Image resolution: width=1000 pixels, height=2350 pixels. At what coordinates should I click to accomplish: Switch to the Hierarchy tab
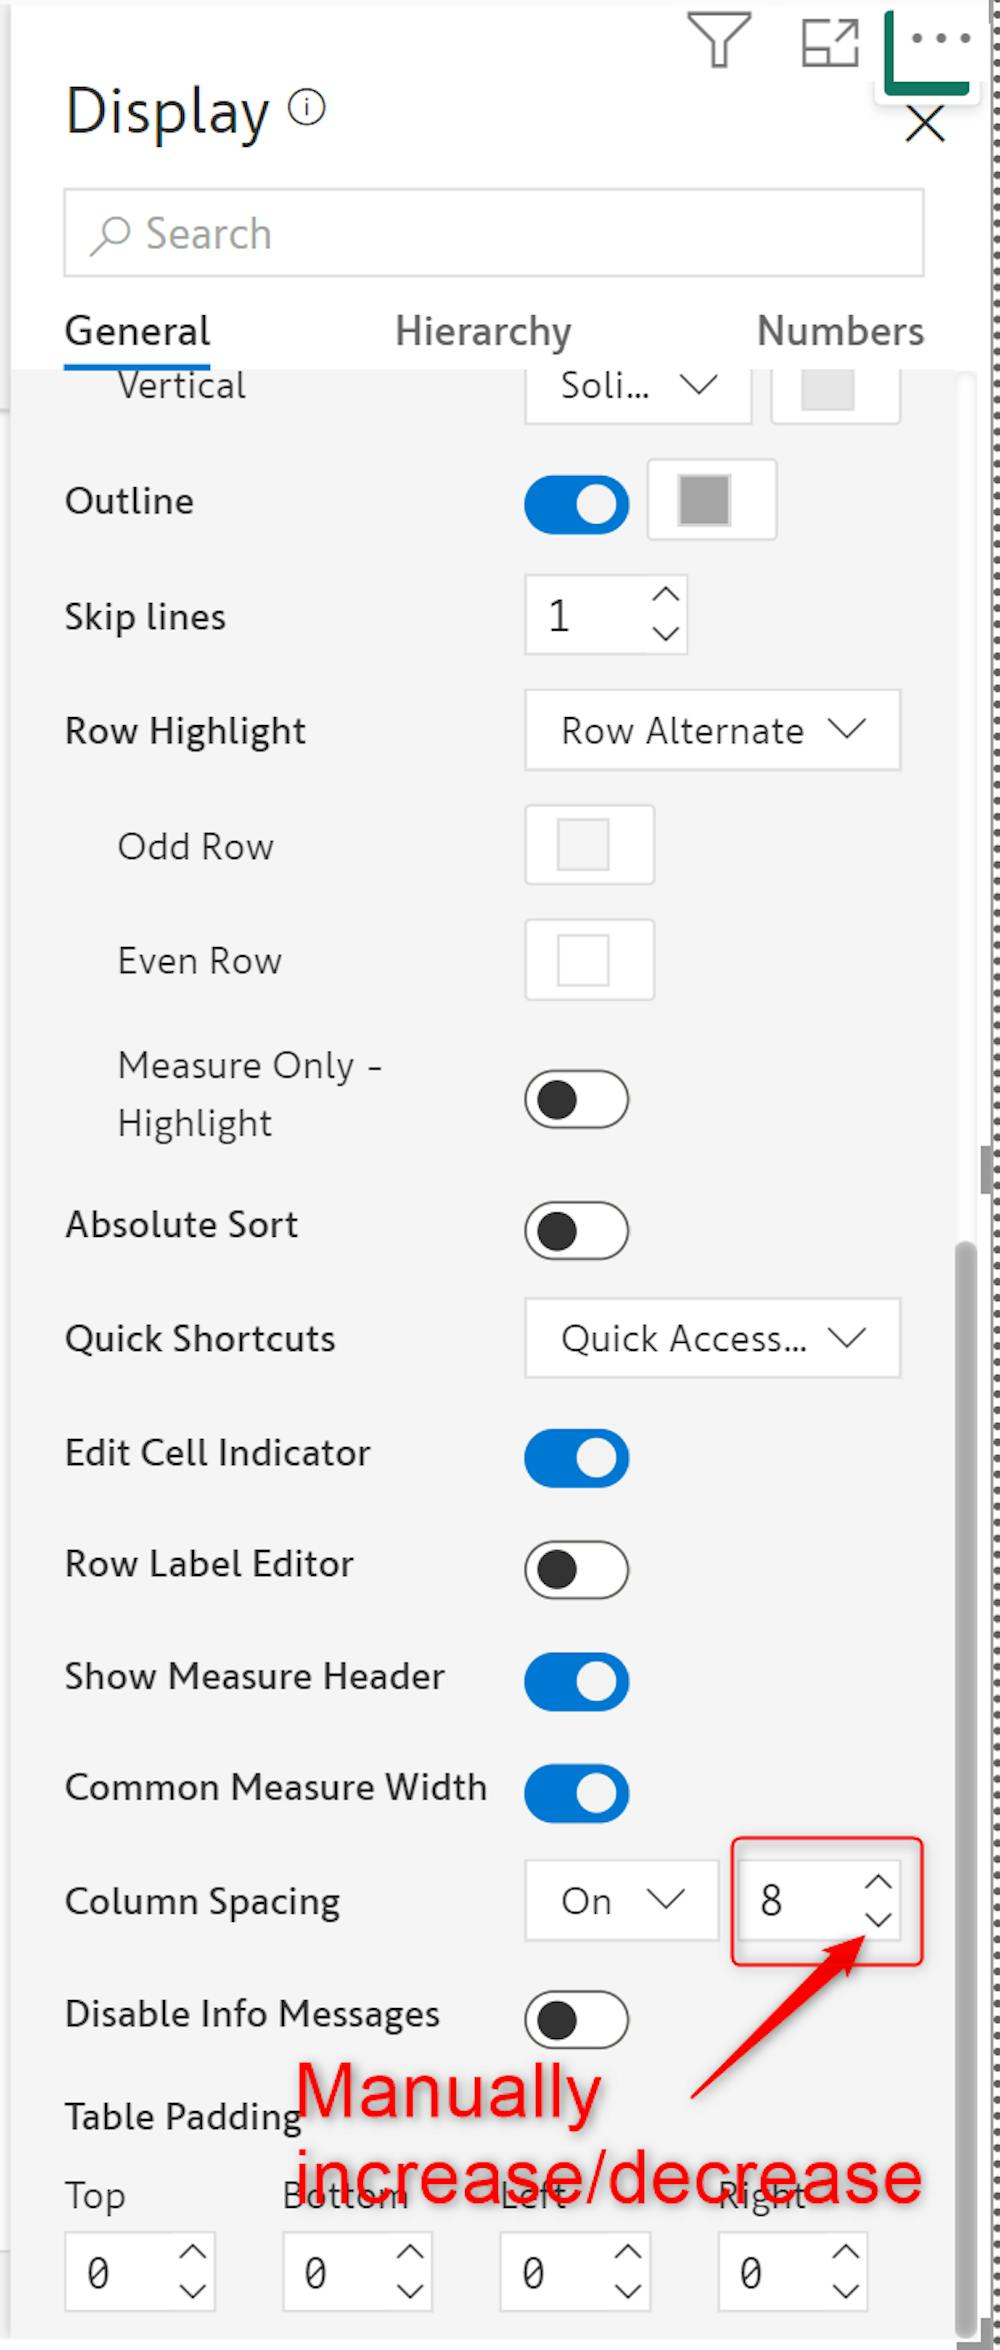483,332
